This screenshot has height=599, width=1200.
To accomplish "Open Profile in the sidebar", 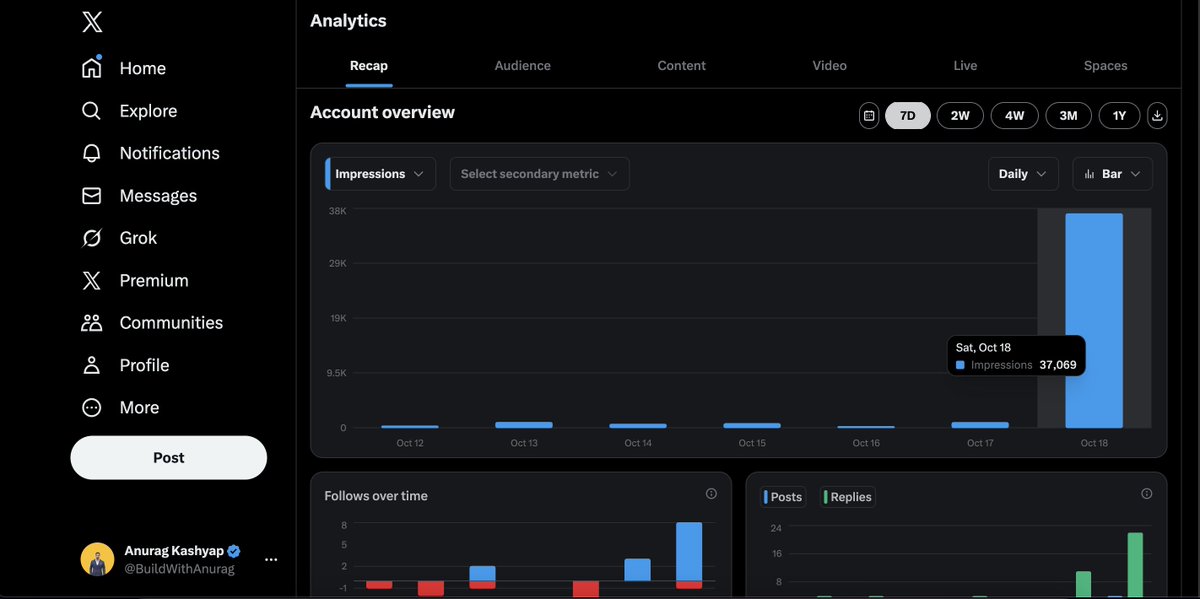I will pos(125,365).
